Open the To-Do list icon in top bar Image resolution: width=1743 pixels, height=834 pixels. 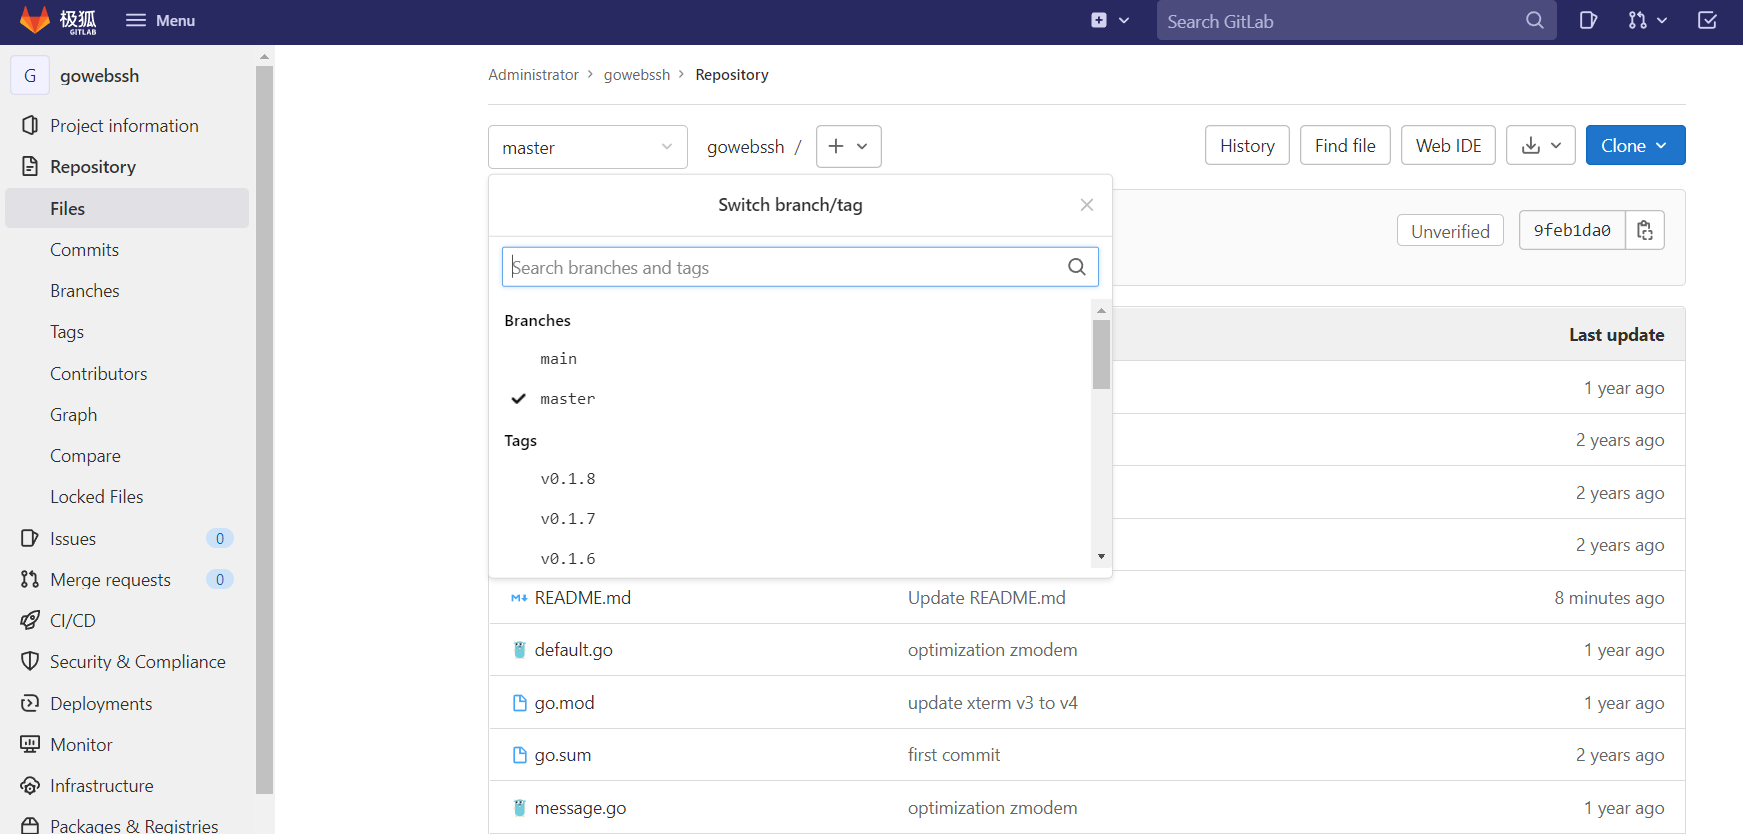click(x=1707, y=20)
